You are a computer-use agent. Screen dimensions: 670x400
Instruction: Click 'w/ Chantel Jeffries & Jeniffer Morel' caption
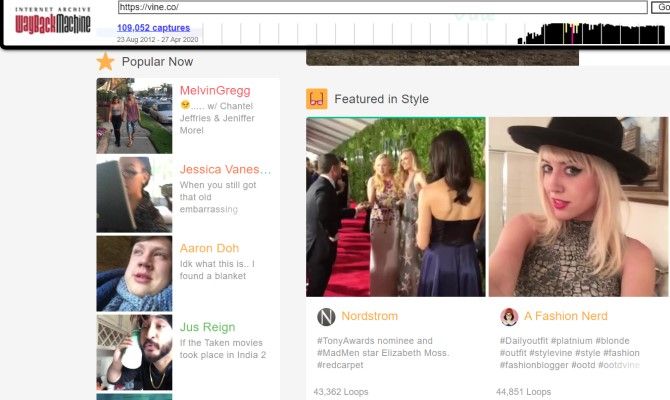217,118
